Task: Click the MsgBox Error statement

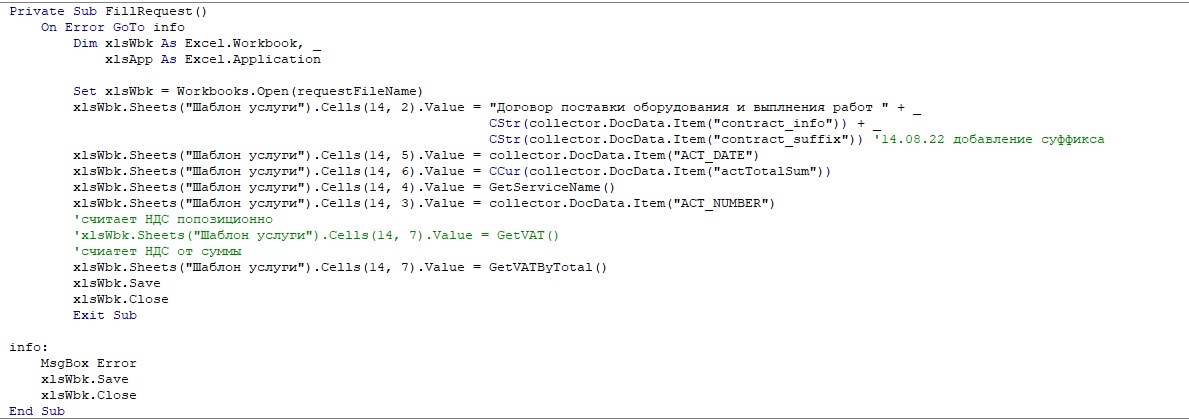Action: [x=88, y=363]
